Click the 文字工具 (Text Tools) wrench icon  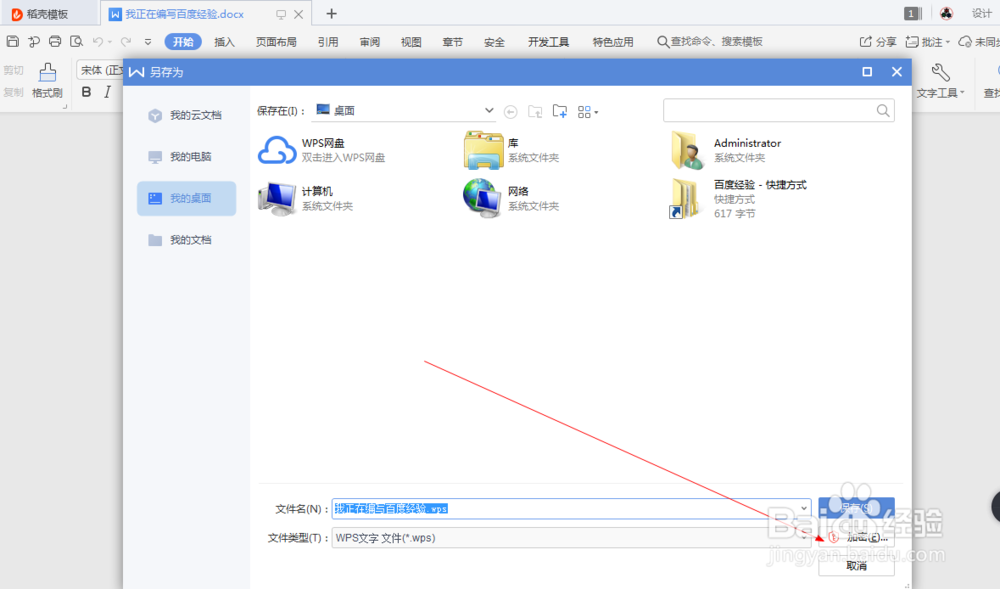940,72
